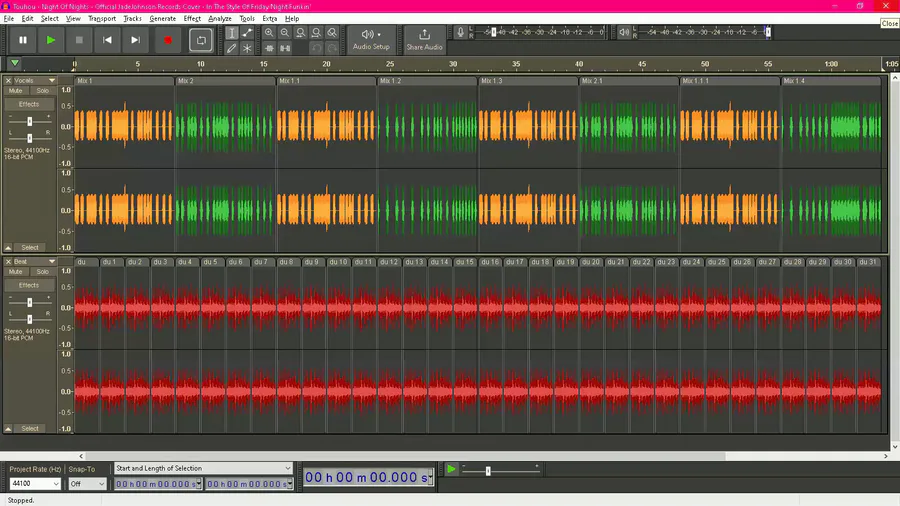Open selection start time format arrow
Image resolution: width=900 pixels, height=506 pixels.
199,484
